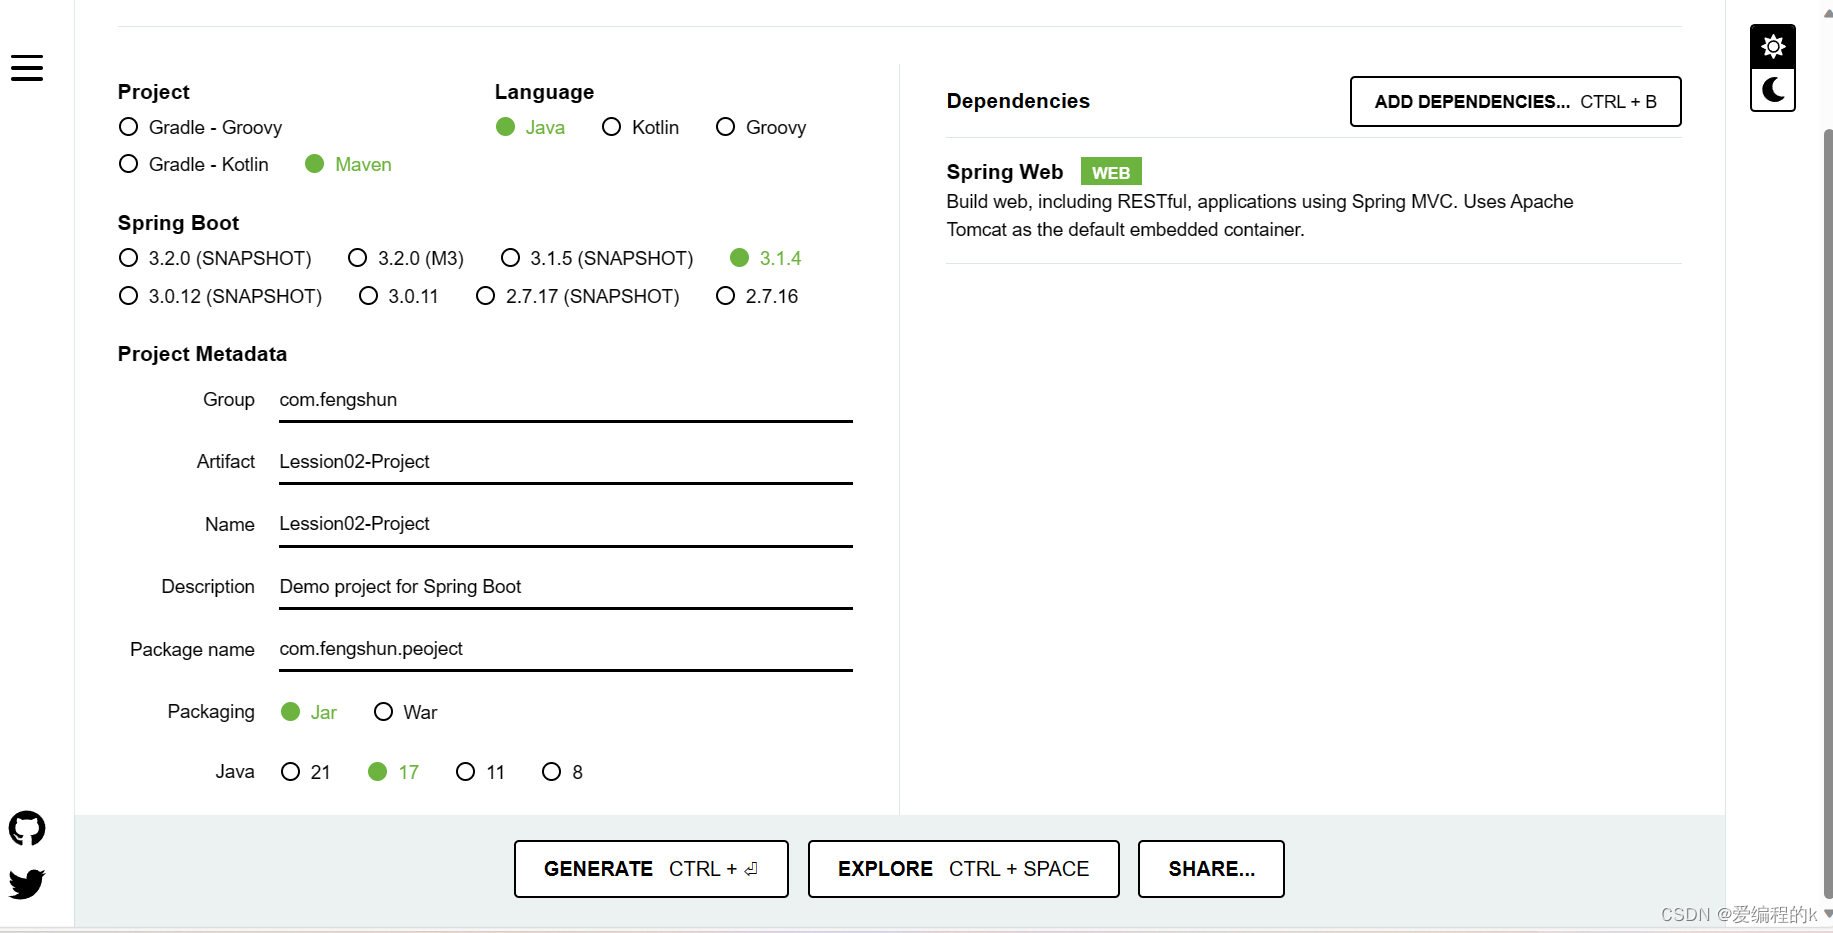Click the WEB tag badge
The image size is (1833, 933).
pos(1110,172)
